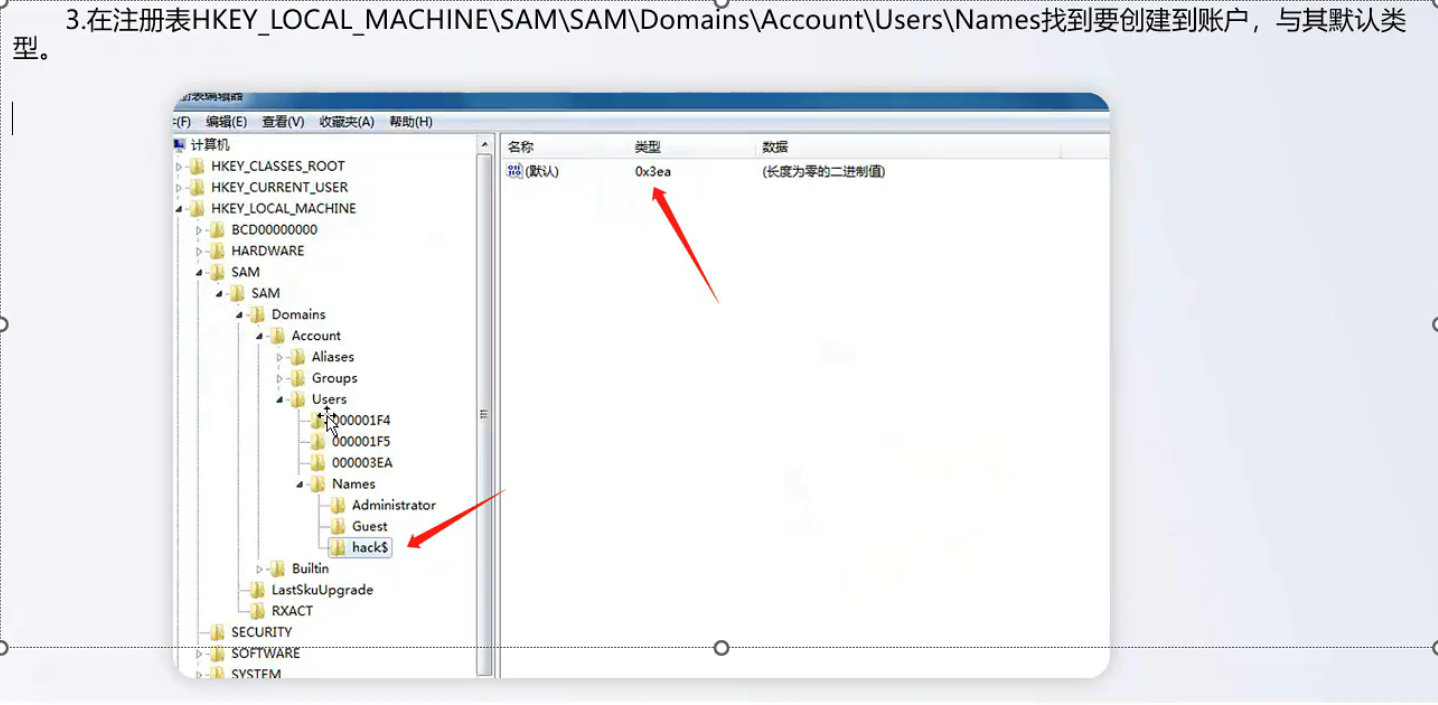Image resolution: width=1438 pixels, height=705 pixels.
Task: Click the 000003EA folder icon
Action: [x=318, y=462]
